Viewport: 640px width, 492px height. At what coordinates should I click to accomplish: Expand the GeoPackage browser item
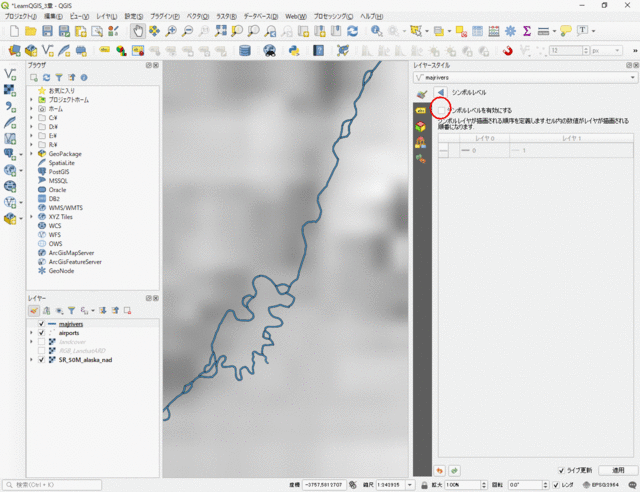tap(31, 154)
